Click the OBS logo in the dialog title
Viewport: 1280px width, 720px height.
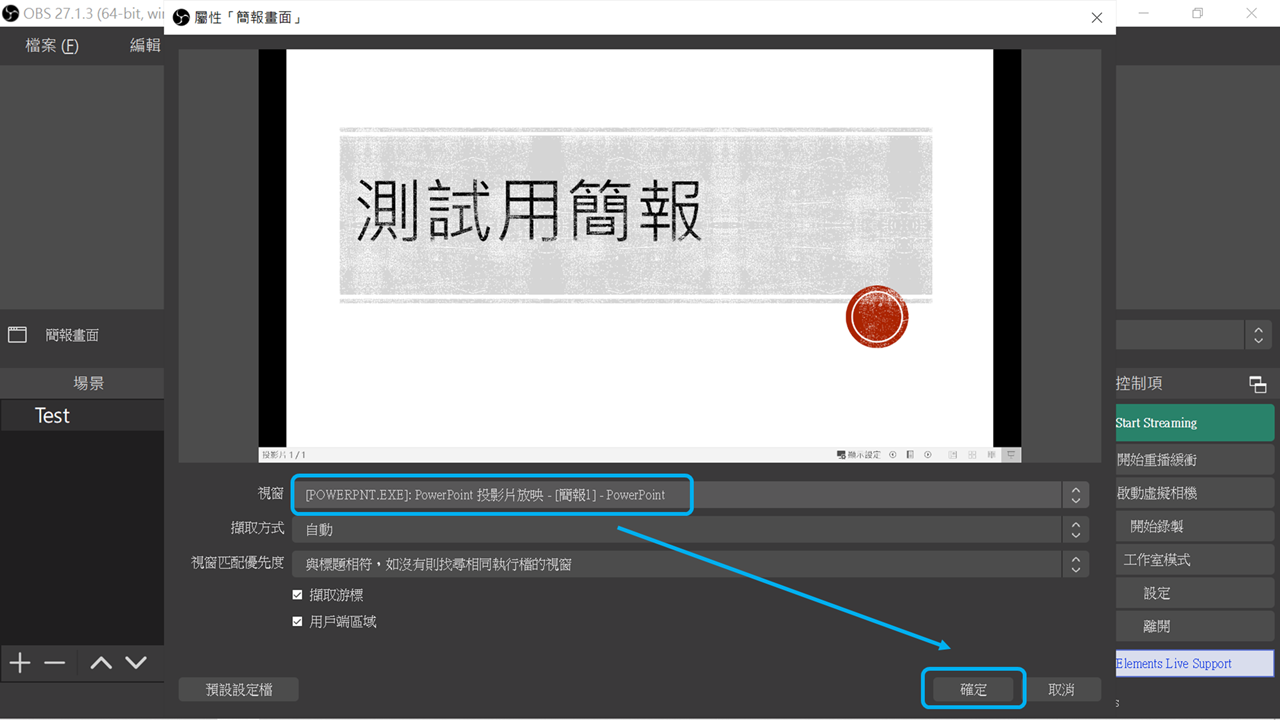click(181, 18)
